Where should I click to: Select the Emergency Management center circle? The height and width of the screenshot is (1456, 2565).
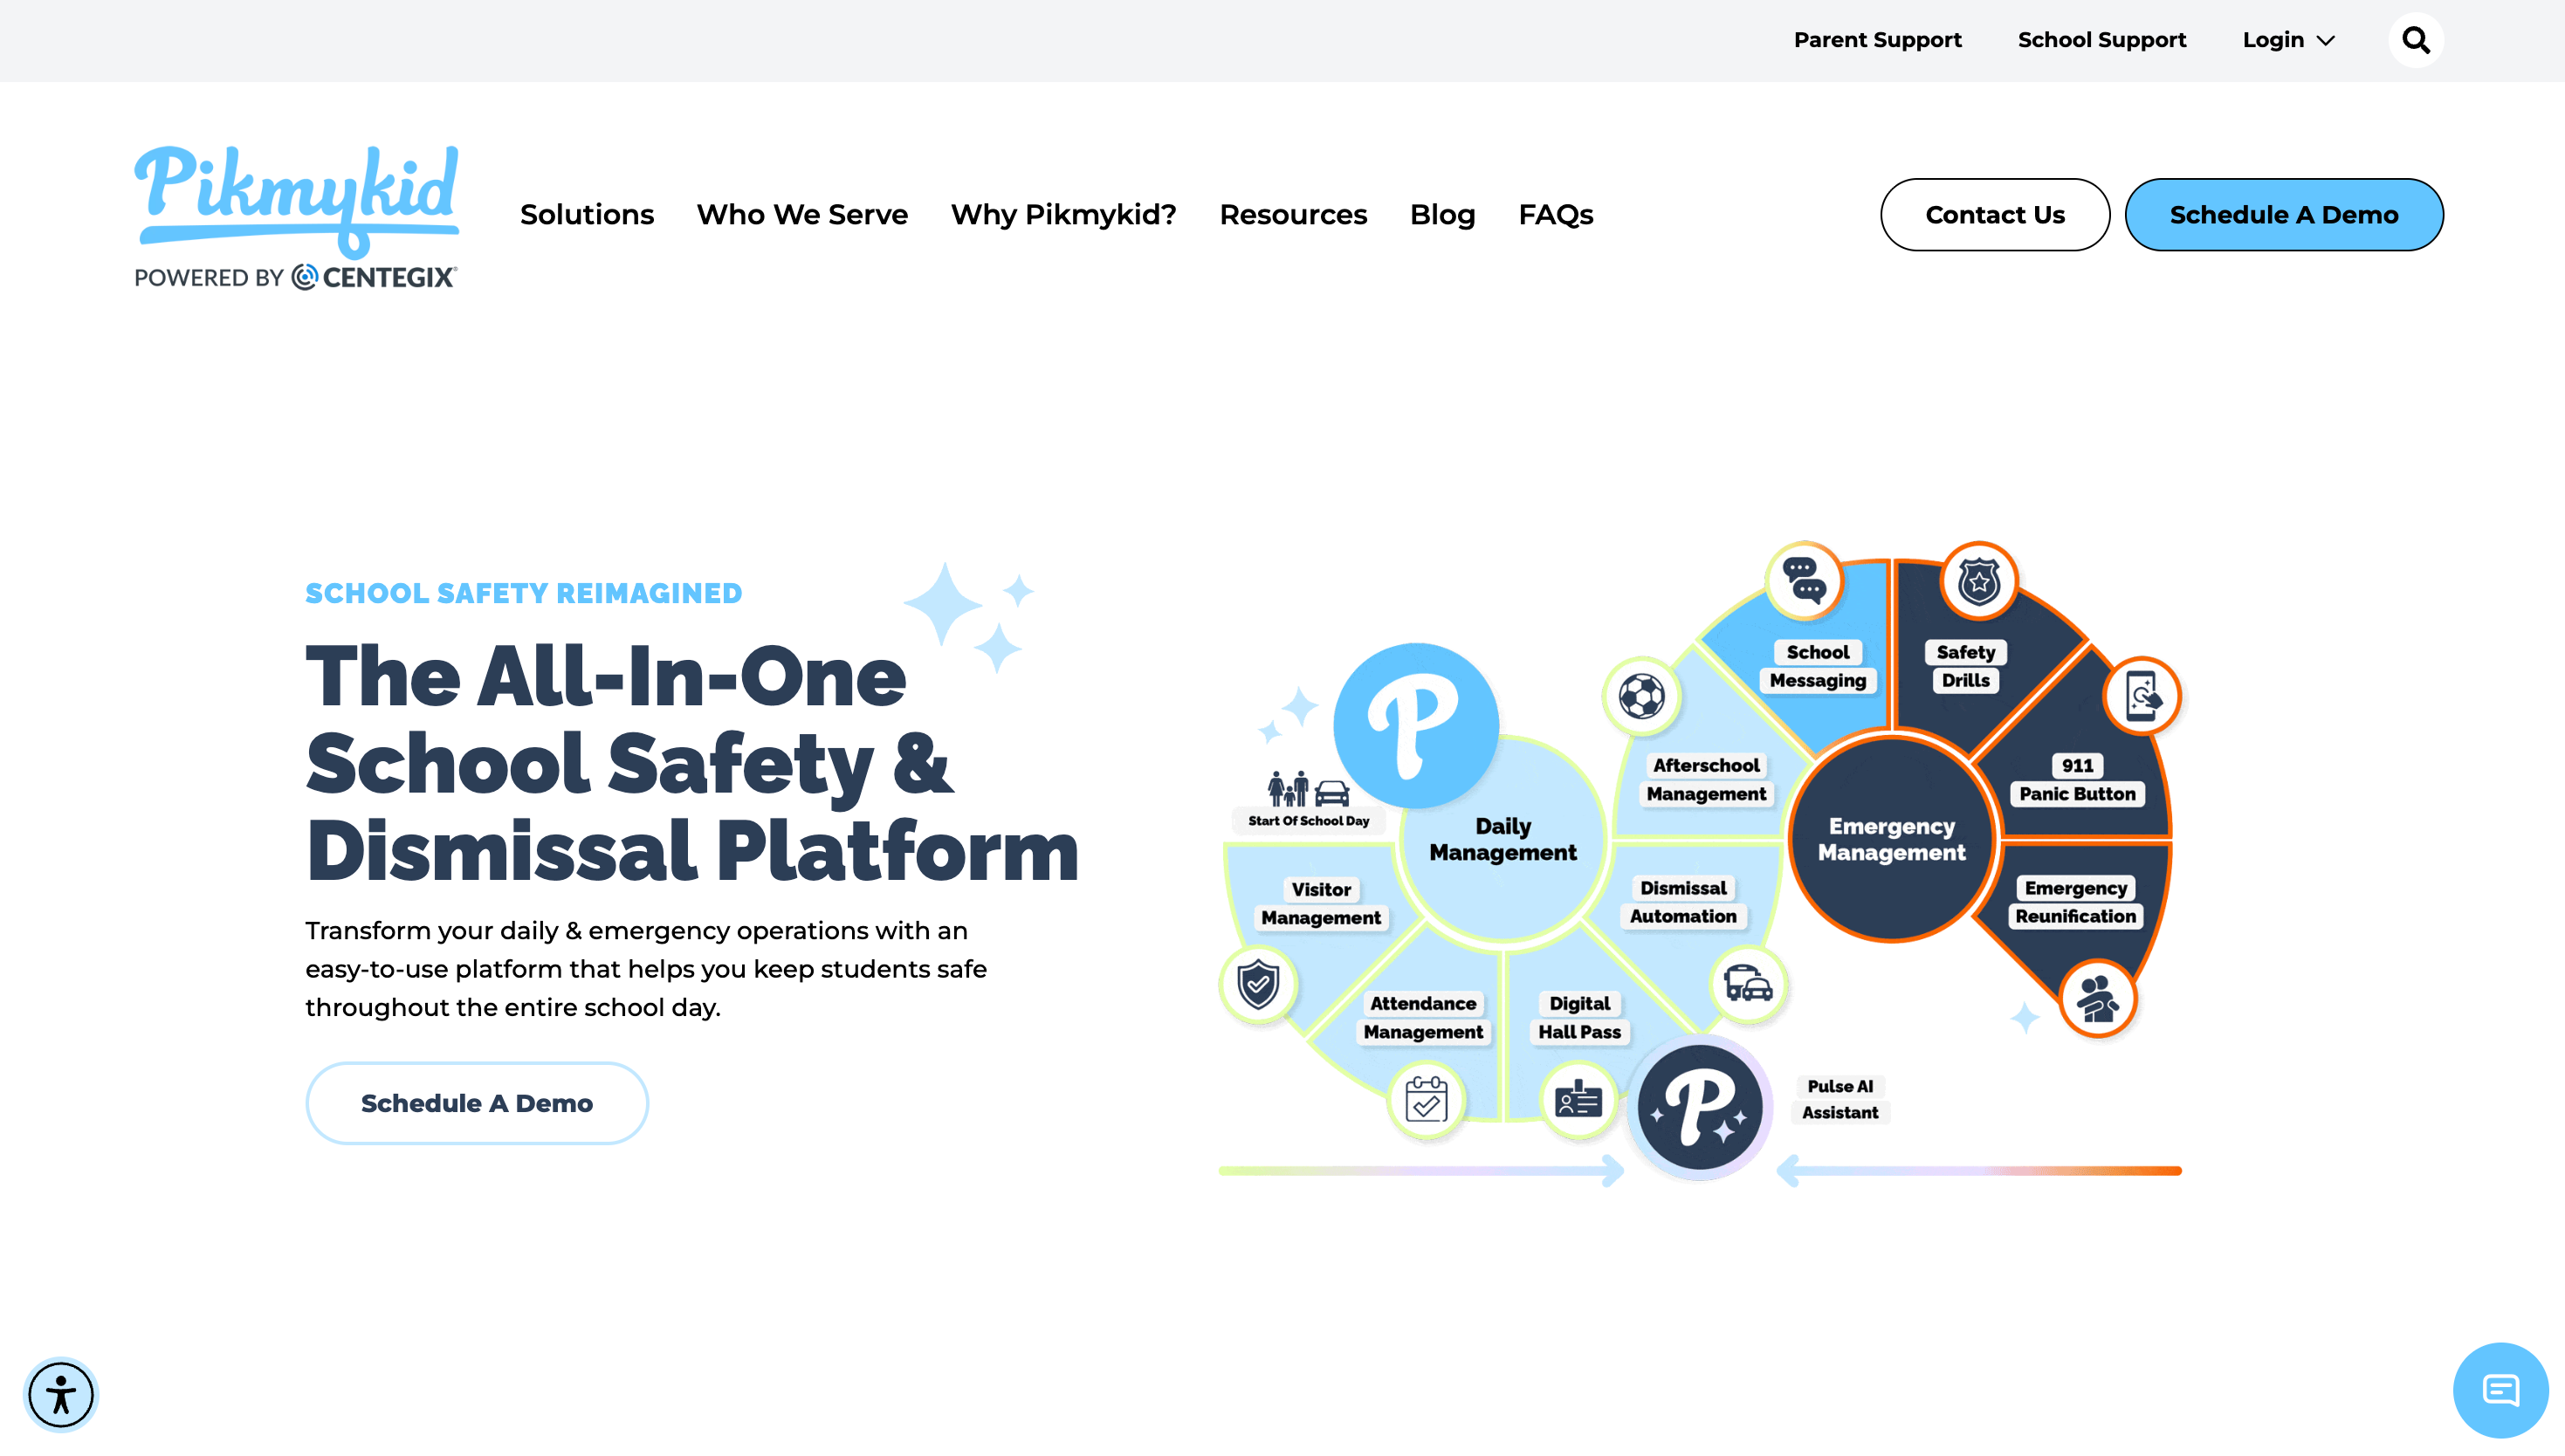click(1891, 839)
